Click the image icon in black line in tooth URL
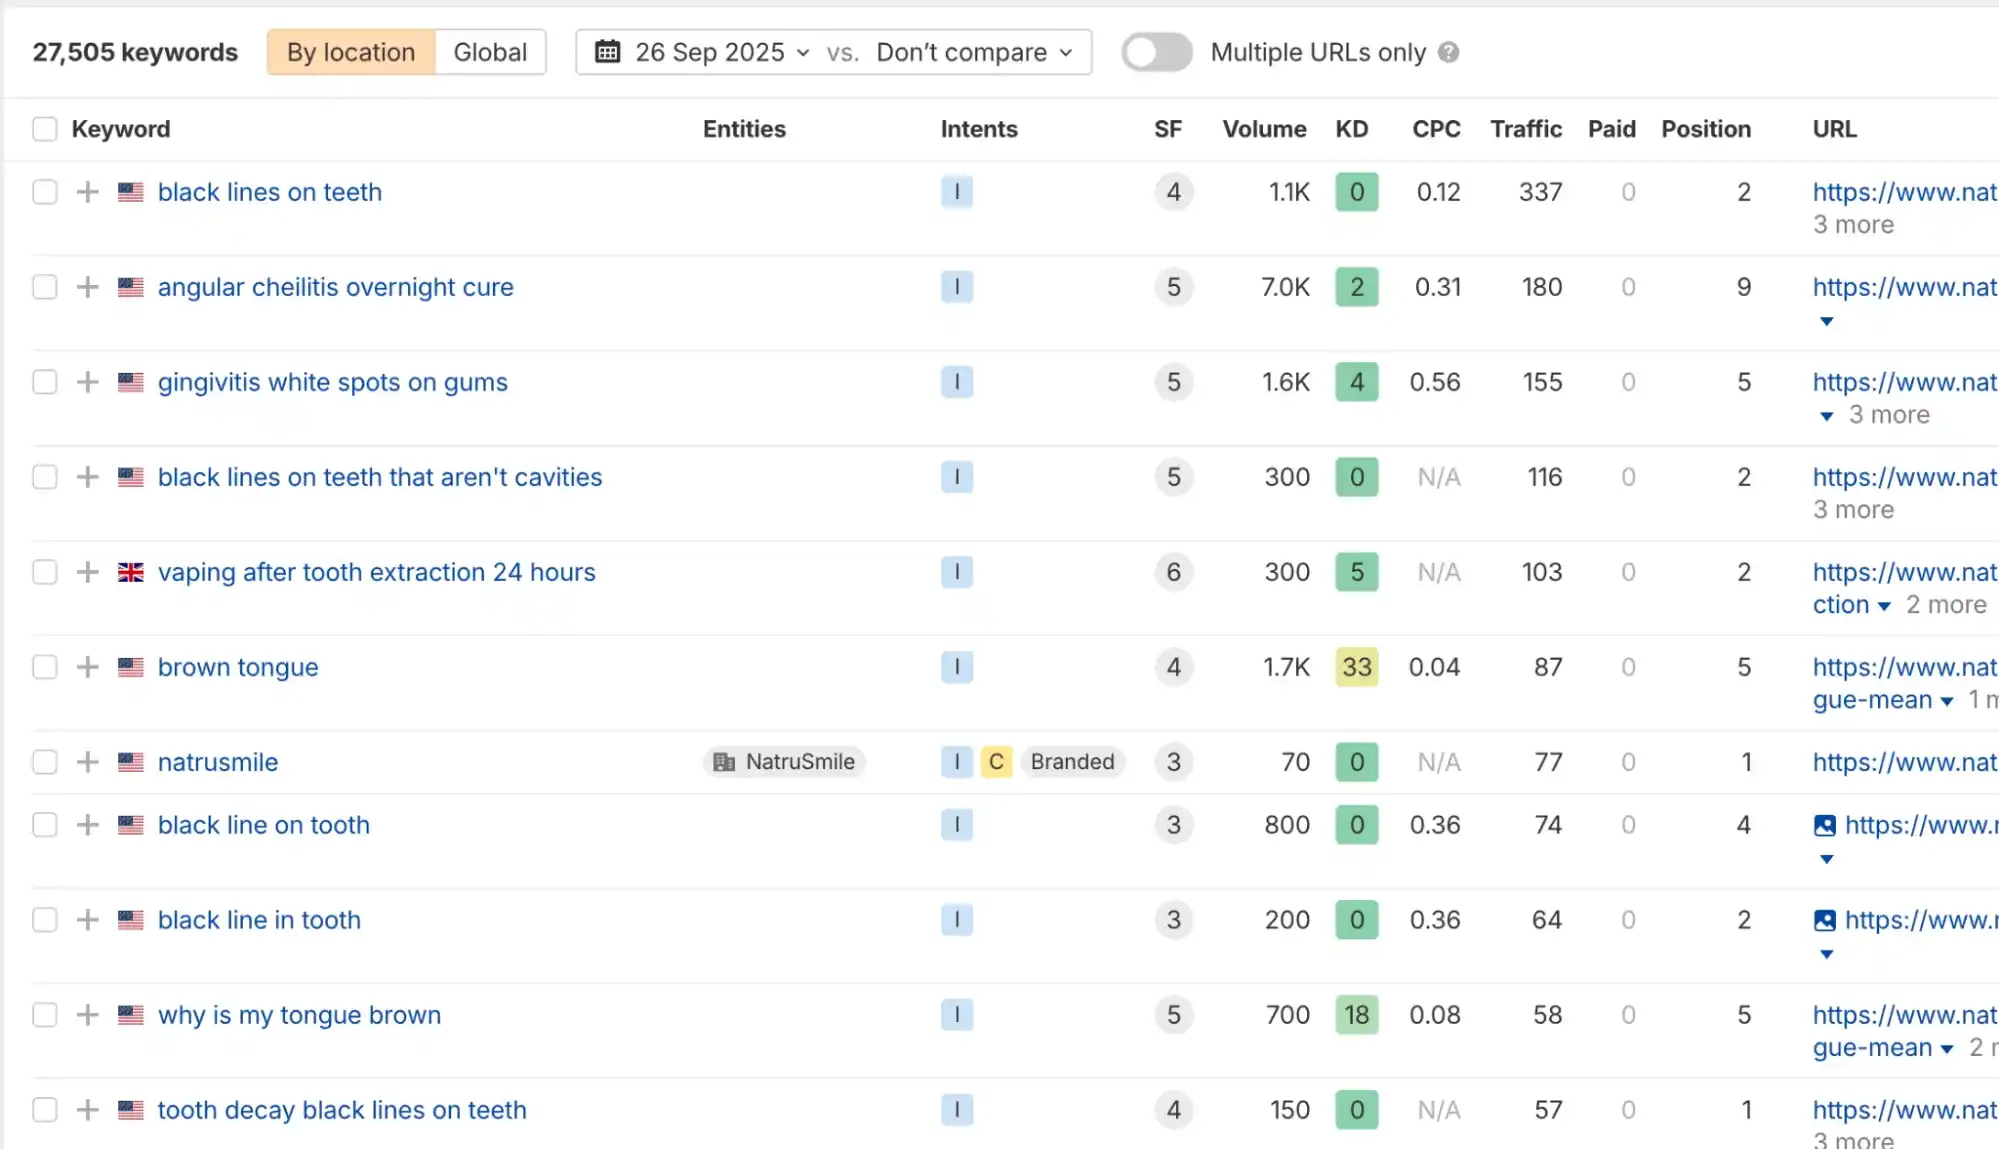 1824,920
